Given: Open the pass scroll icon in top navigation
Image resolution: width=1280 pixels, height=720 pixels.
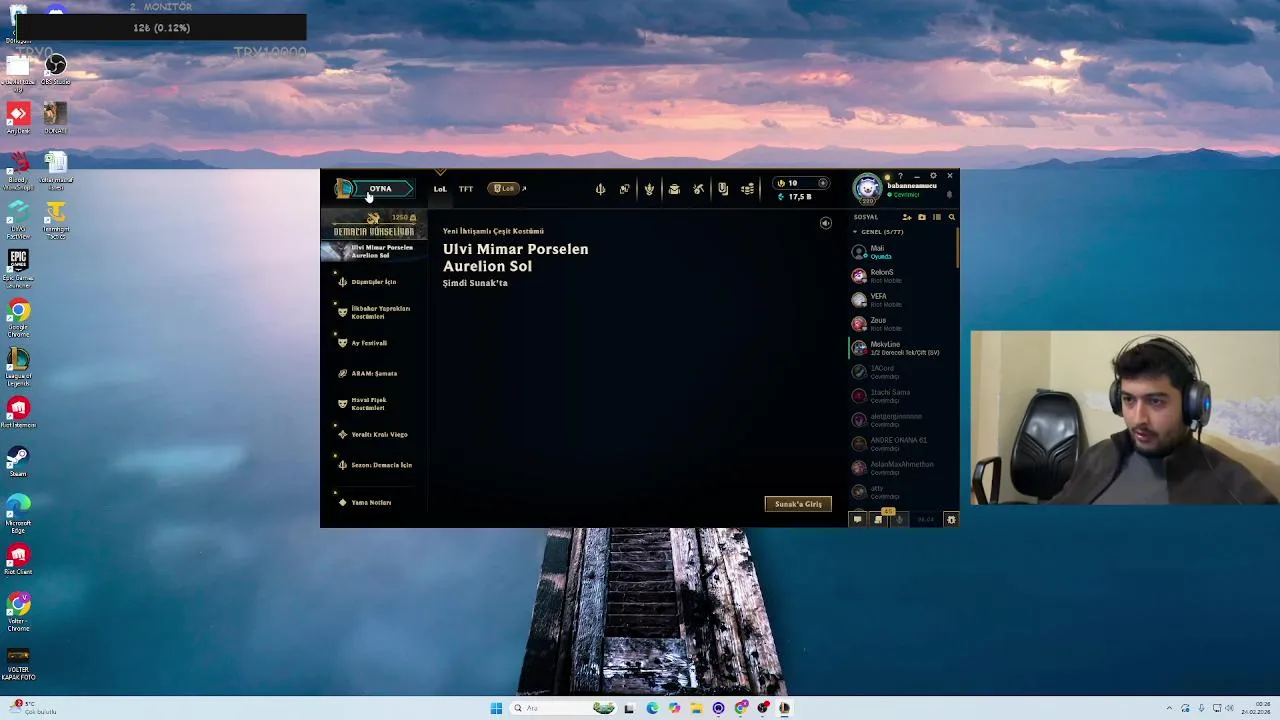Looking at the screenshot, I should (723, 189).
